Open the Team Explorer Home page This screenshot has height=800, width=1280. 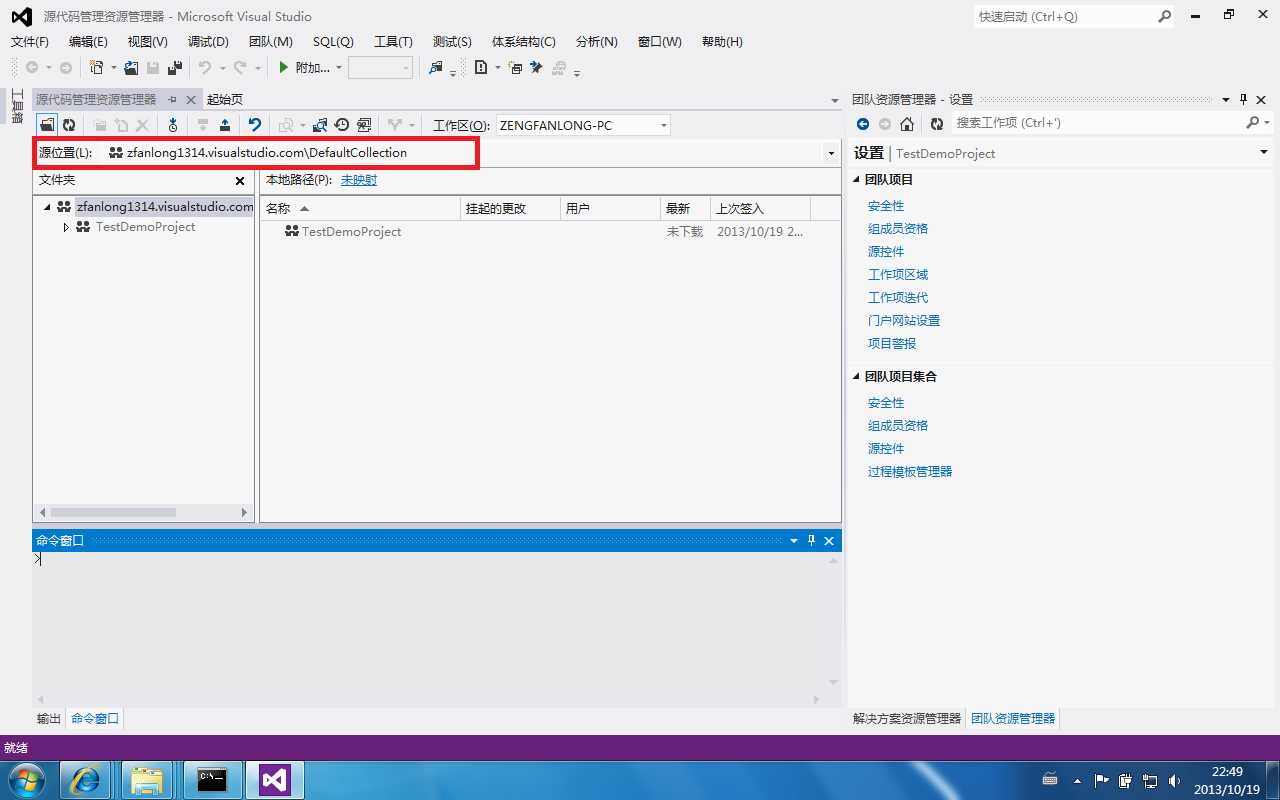tap(907, 124)
